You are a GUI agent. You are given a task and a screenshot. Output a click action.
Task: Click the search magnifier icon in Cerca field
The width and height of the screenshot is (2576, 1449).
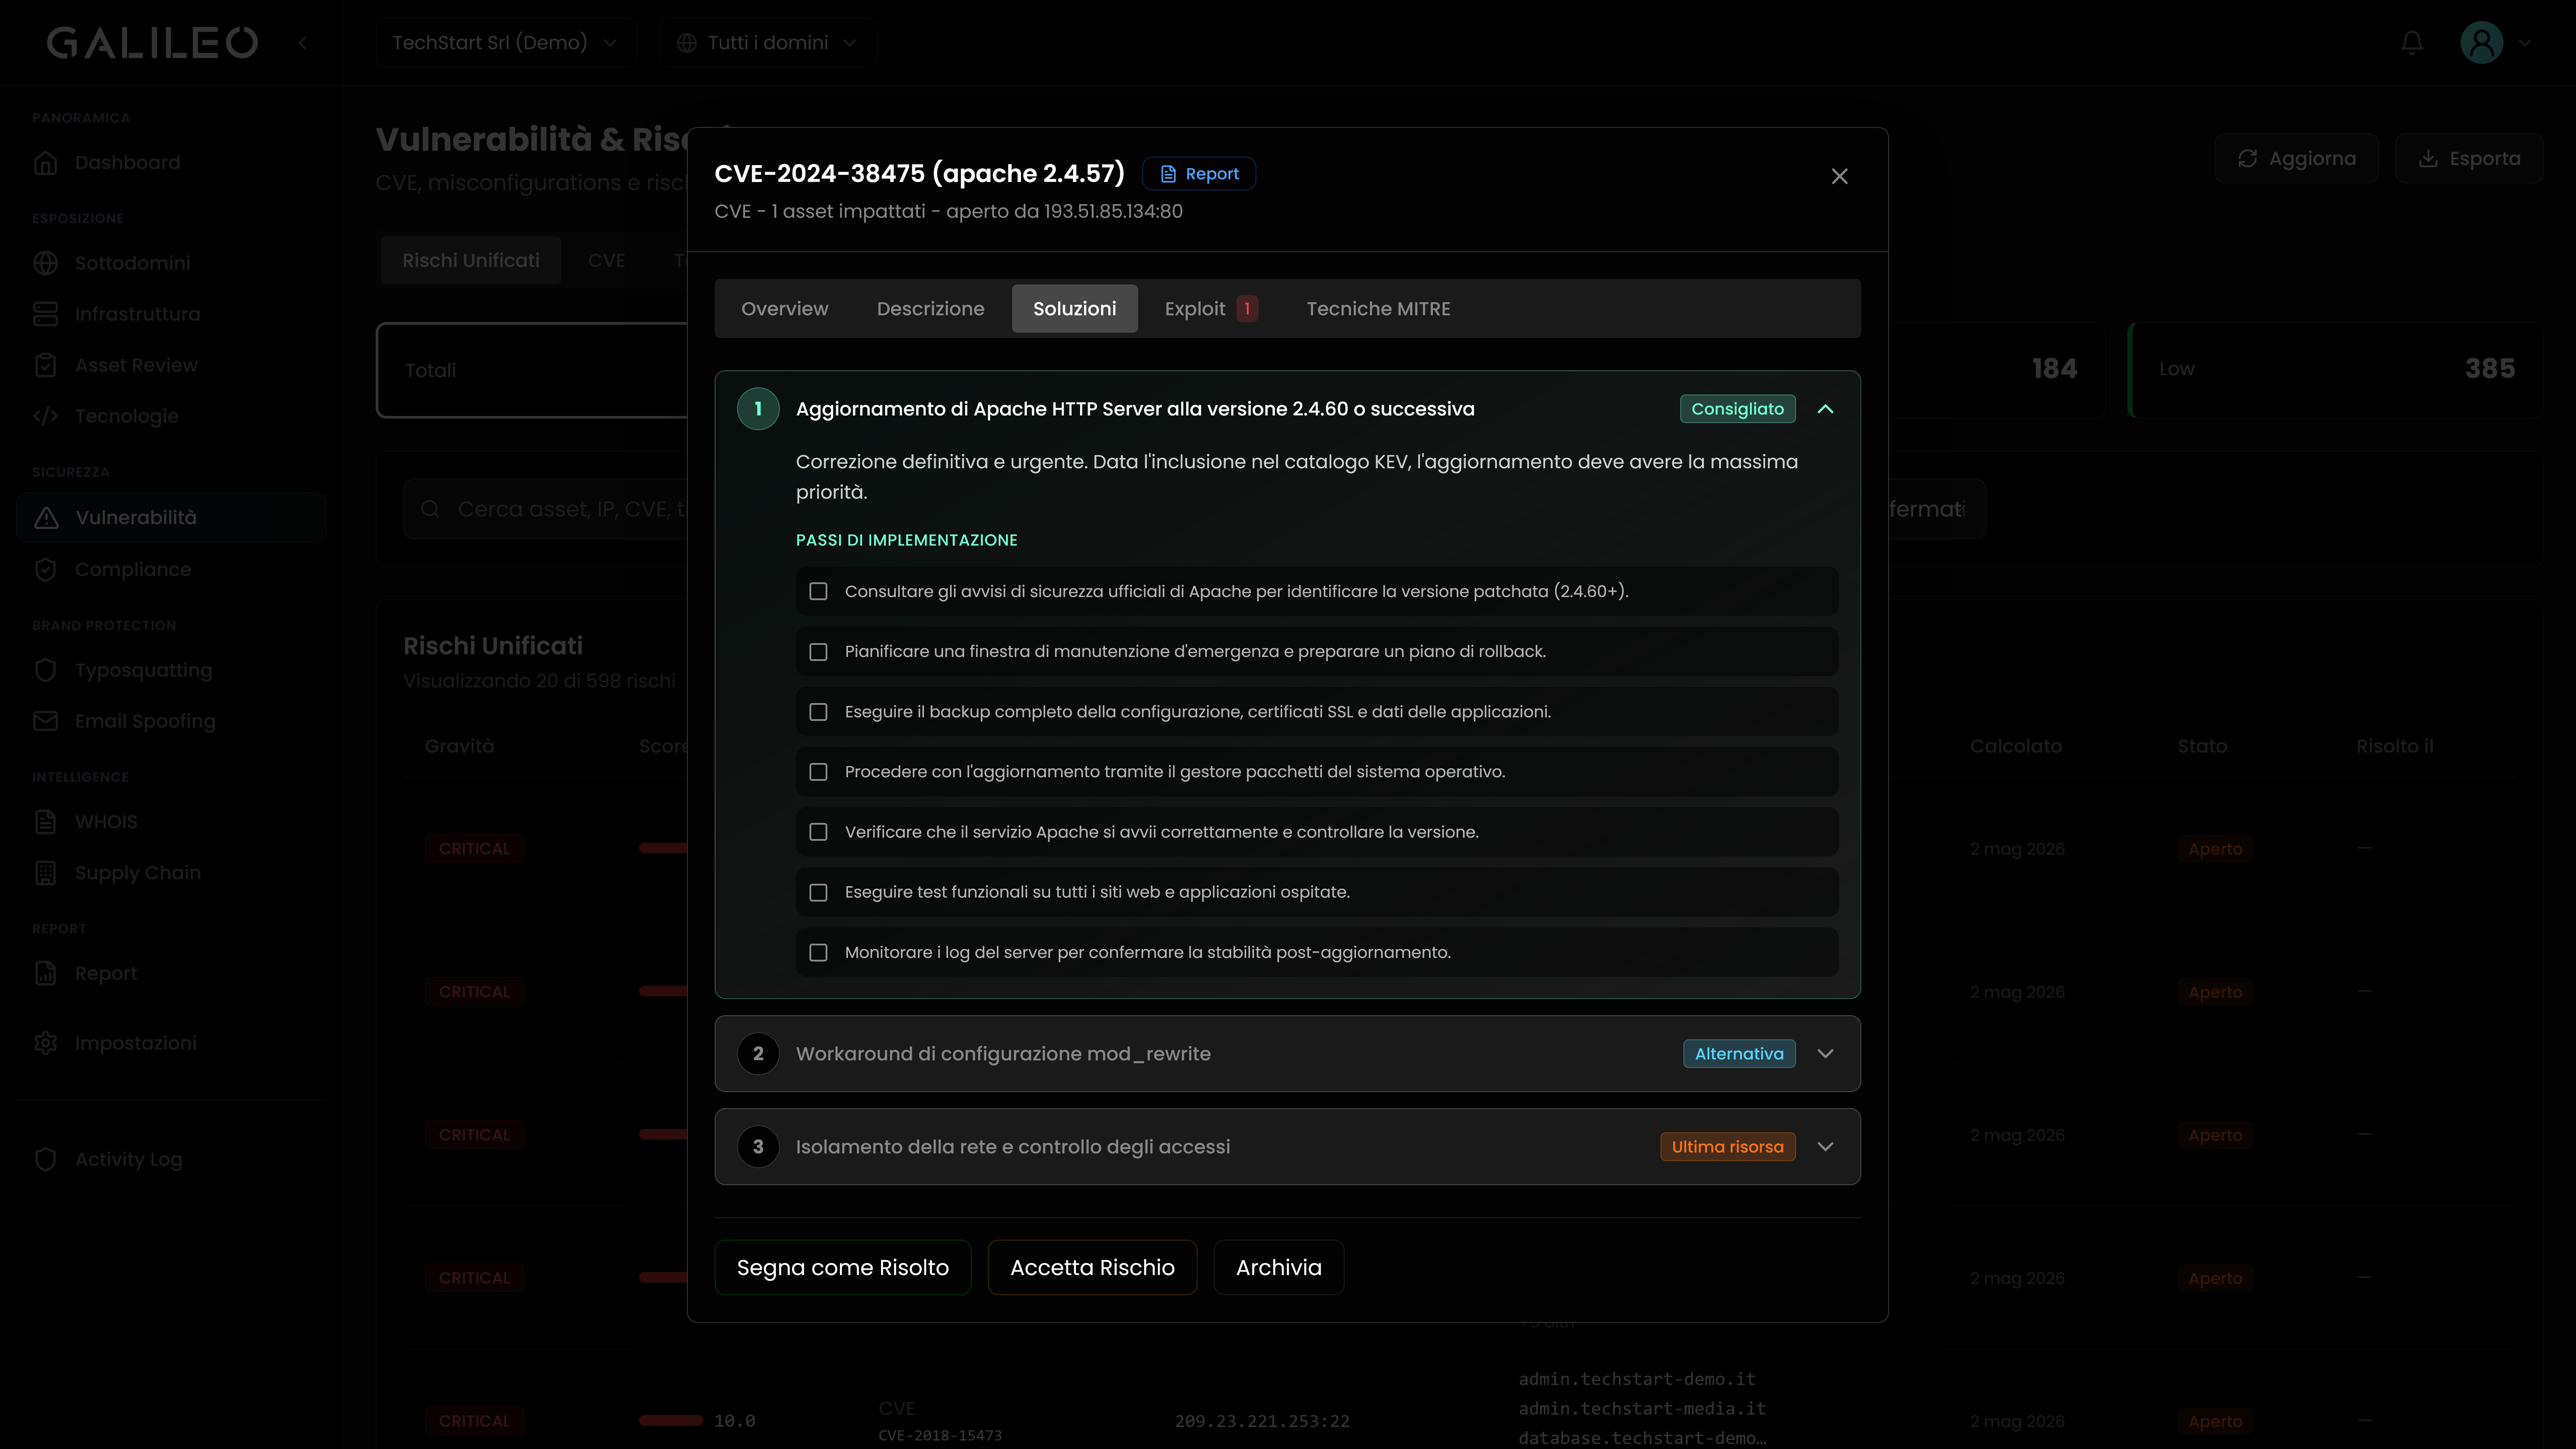click(430, 509)
